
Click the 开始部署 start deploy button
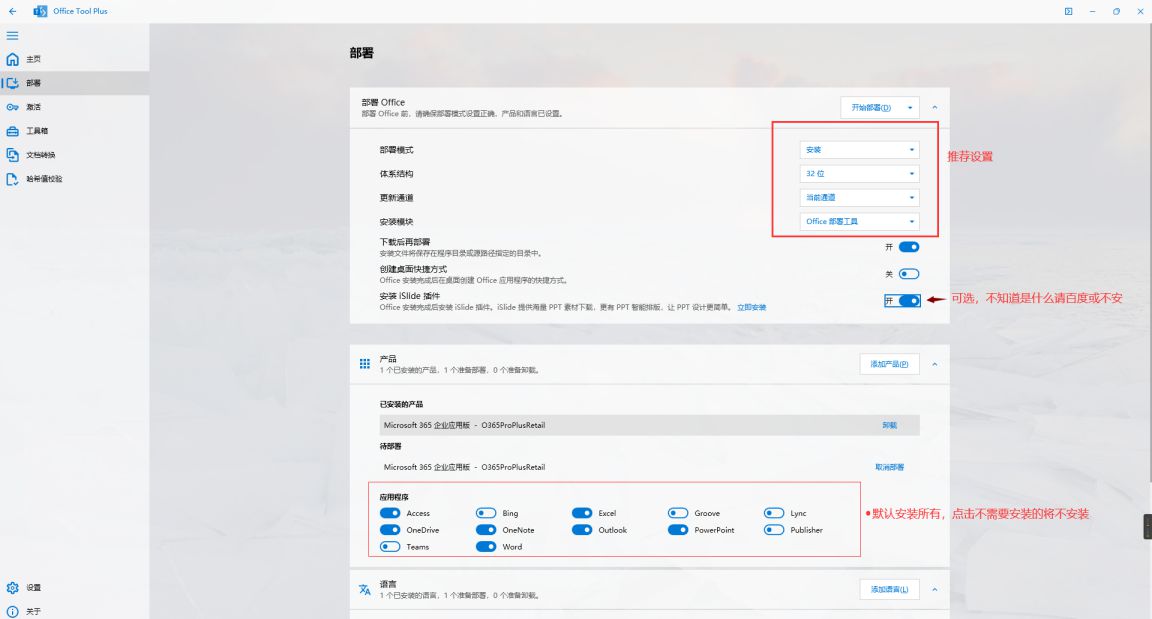(871, 107)
